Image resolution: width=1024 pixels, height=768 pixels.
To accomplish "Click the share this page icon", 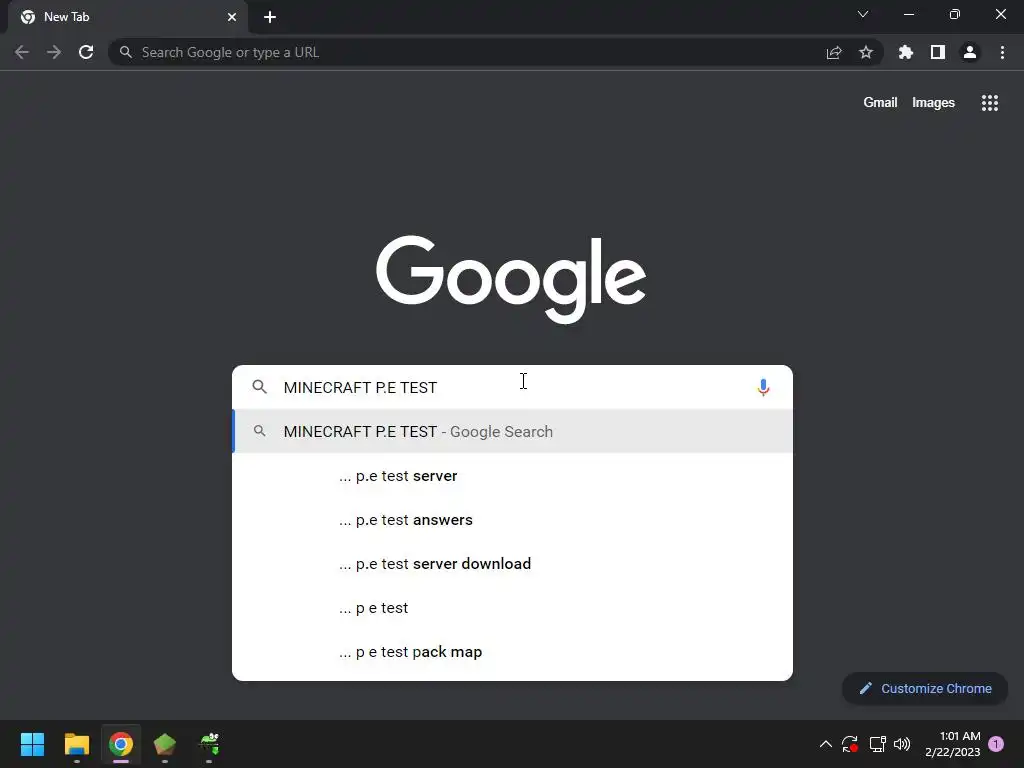I will 834,52.
